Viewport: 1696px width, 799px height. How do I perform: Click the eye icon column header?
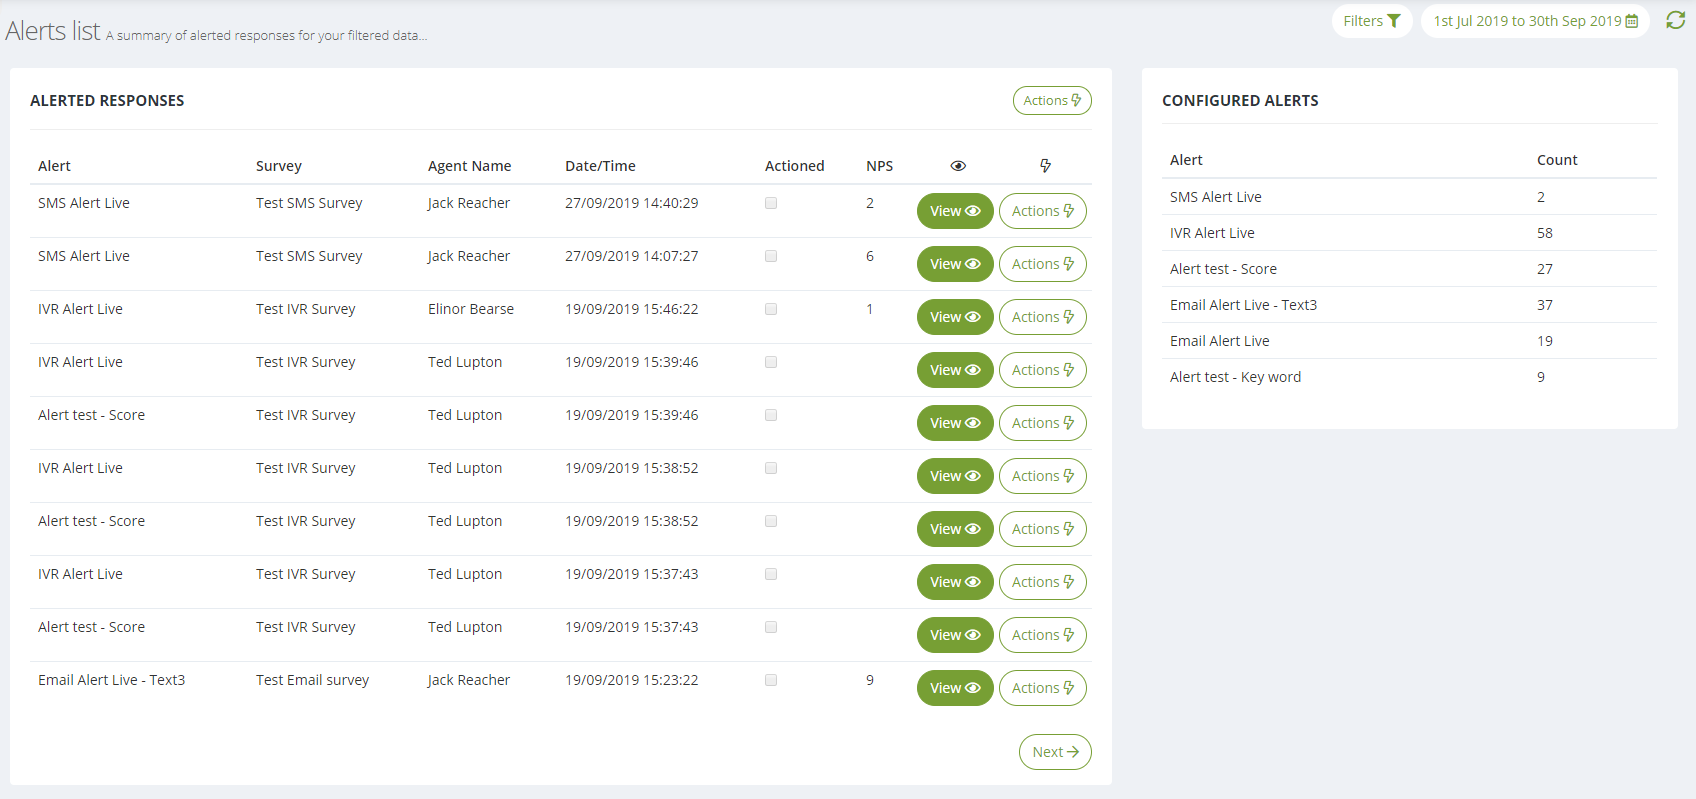click(x=958, y=166)
